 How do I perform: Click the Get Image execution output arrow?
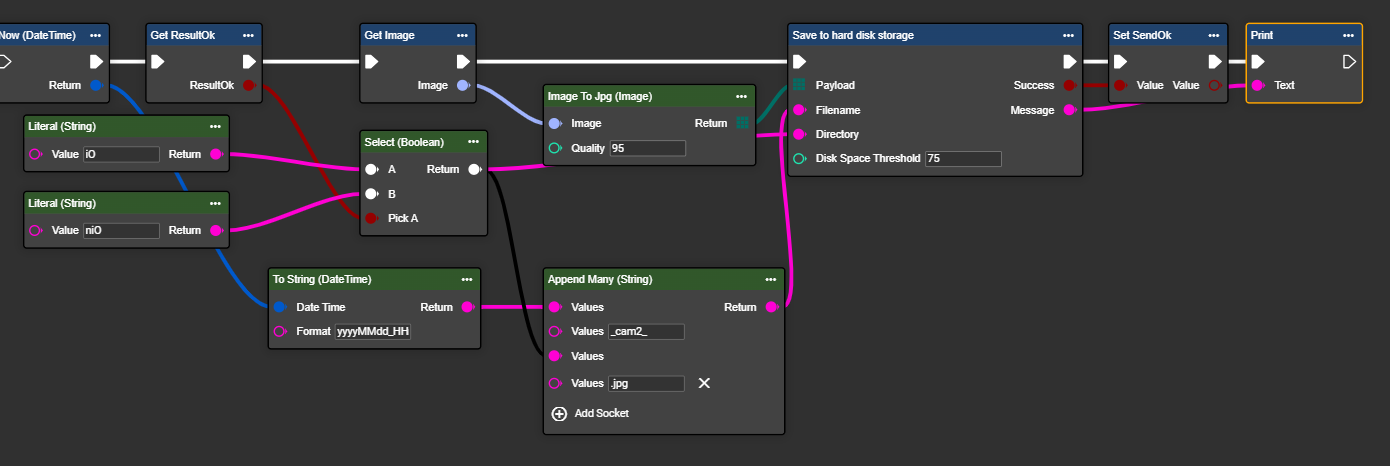(x=461, y=62)
